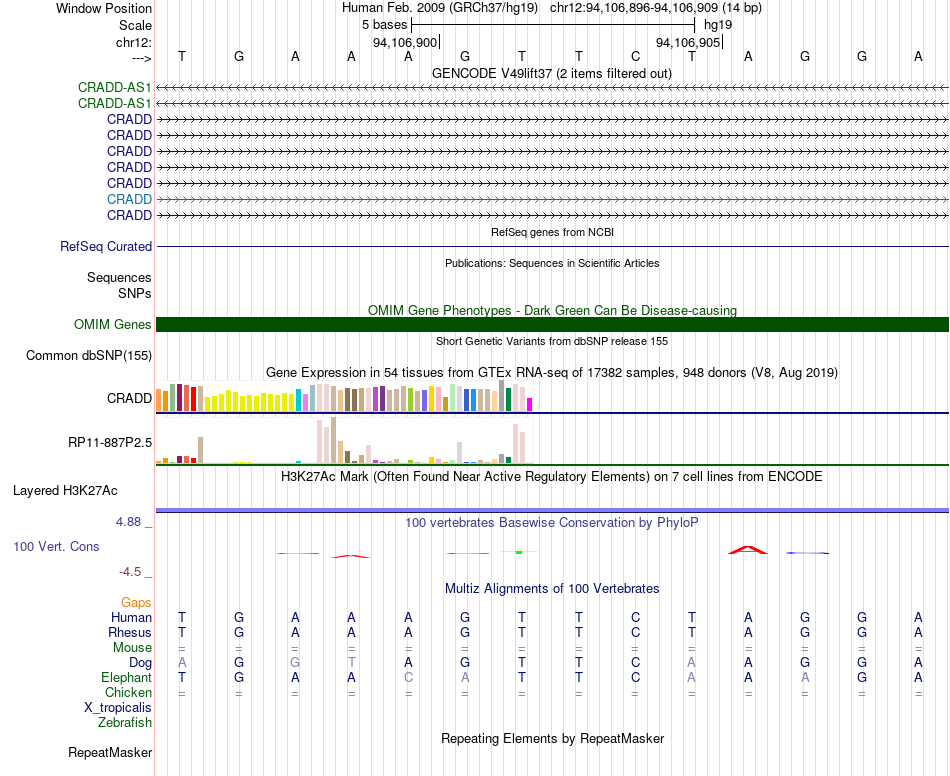Click the 94,106,905 position marker
This screenshot has height=776, width=950.
688,42
